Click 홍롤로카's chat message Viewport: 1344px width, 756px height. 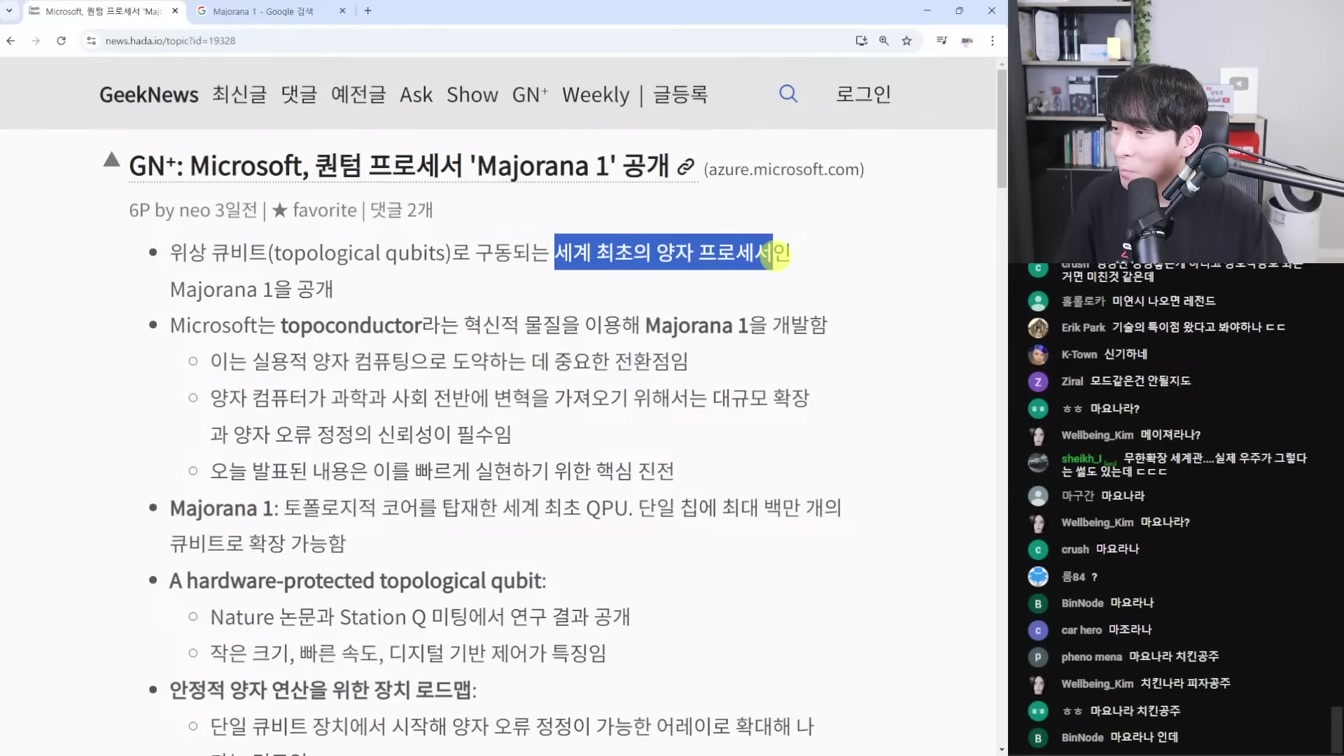click(1164, 301)
